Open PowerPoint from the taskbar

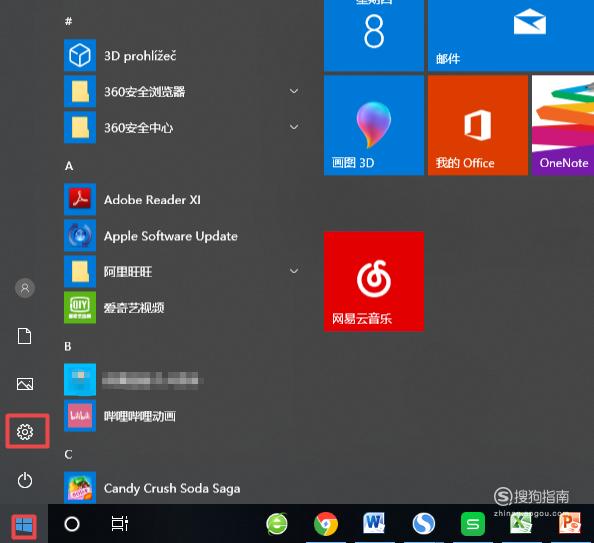(x=570, y=524)
